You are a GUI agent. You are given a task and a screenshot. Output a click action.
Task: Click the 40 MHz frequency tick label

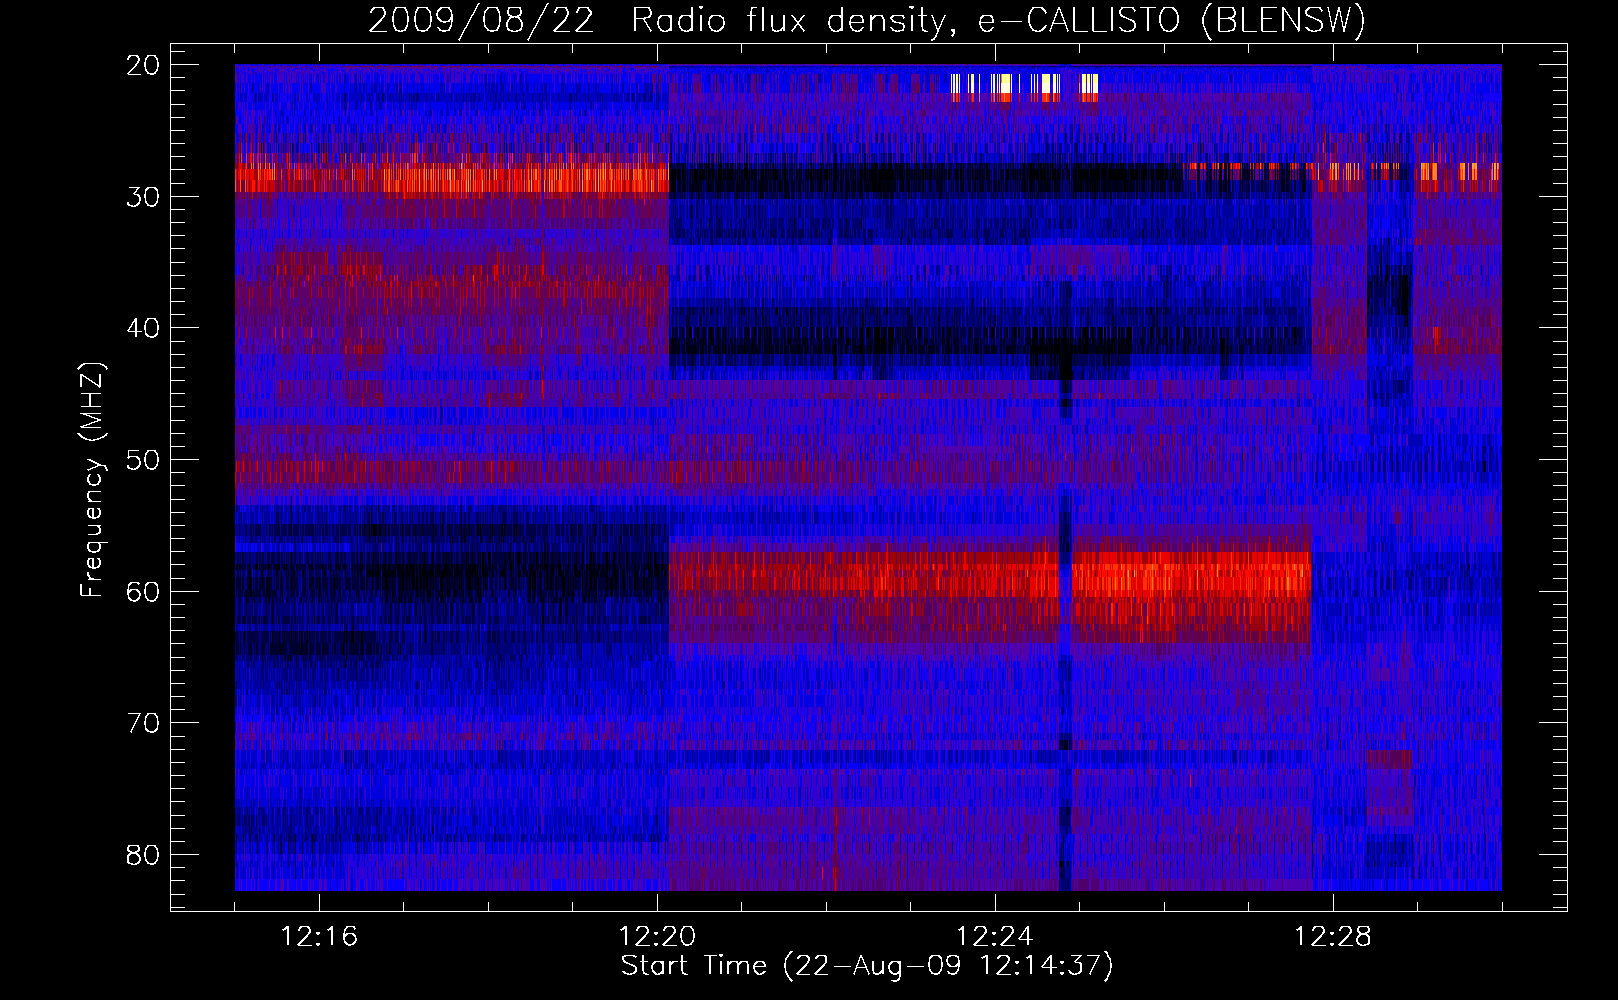[143, 328]
